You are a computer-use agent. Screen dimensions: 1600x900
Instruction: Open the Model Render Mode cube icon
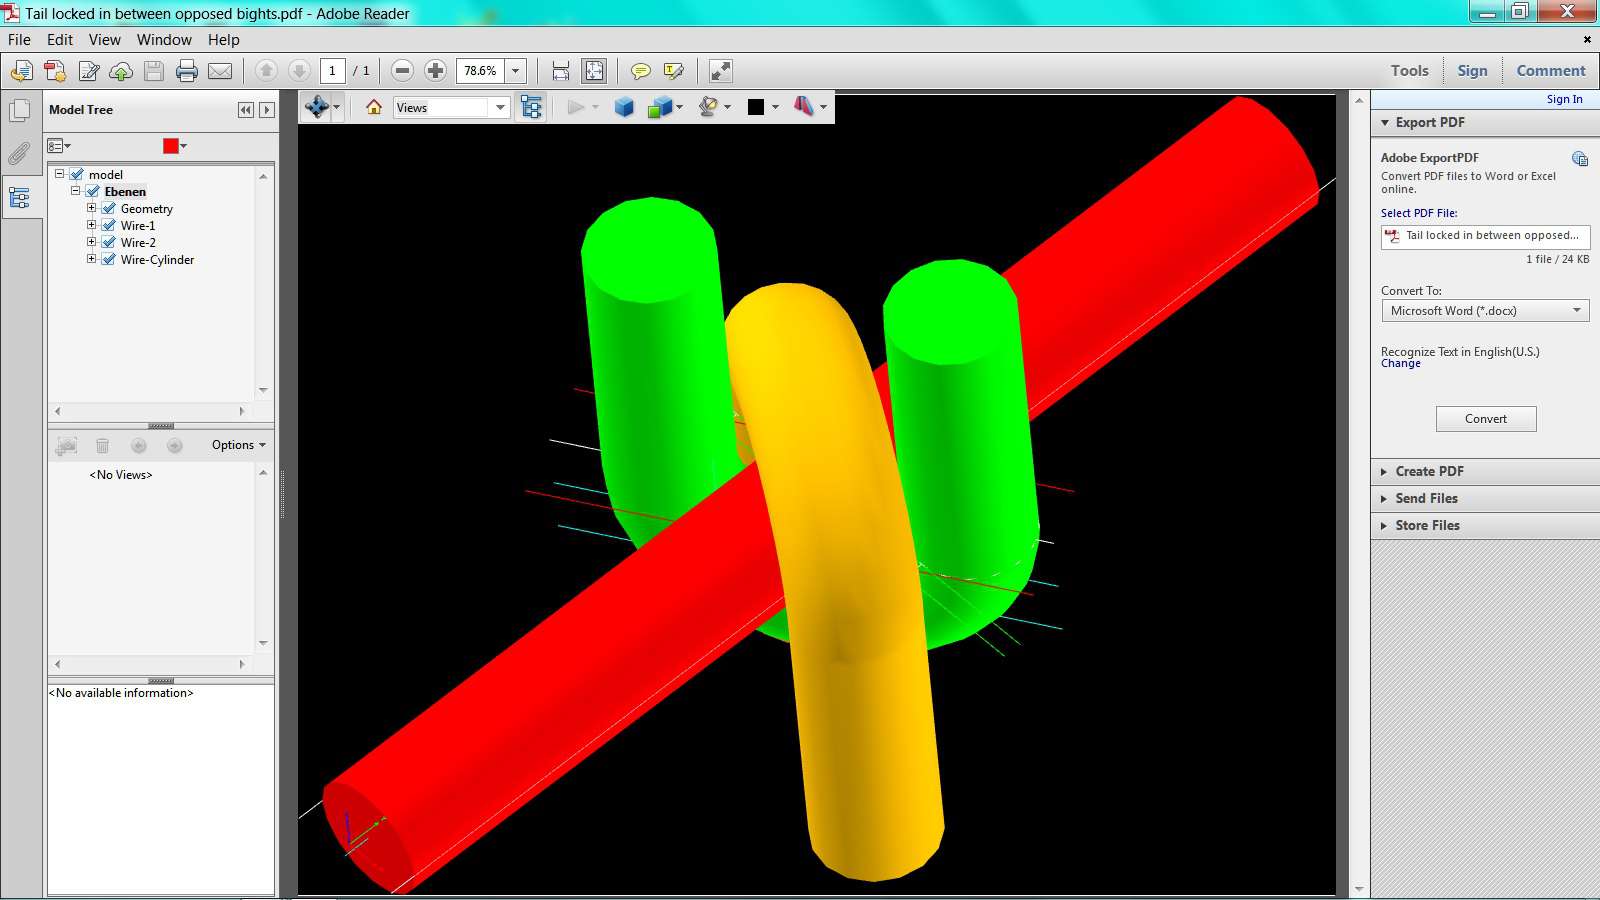pos(659,107)
